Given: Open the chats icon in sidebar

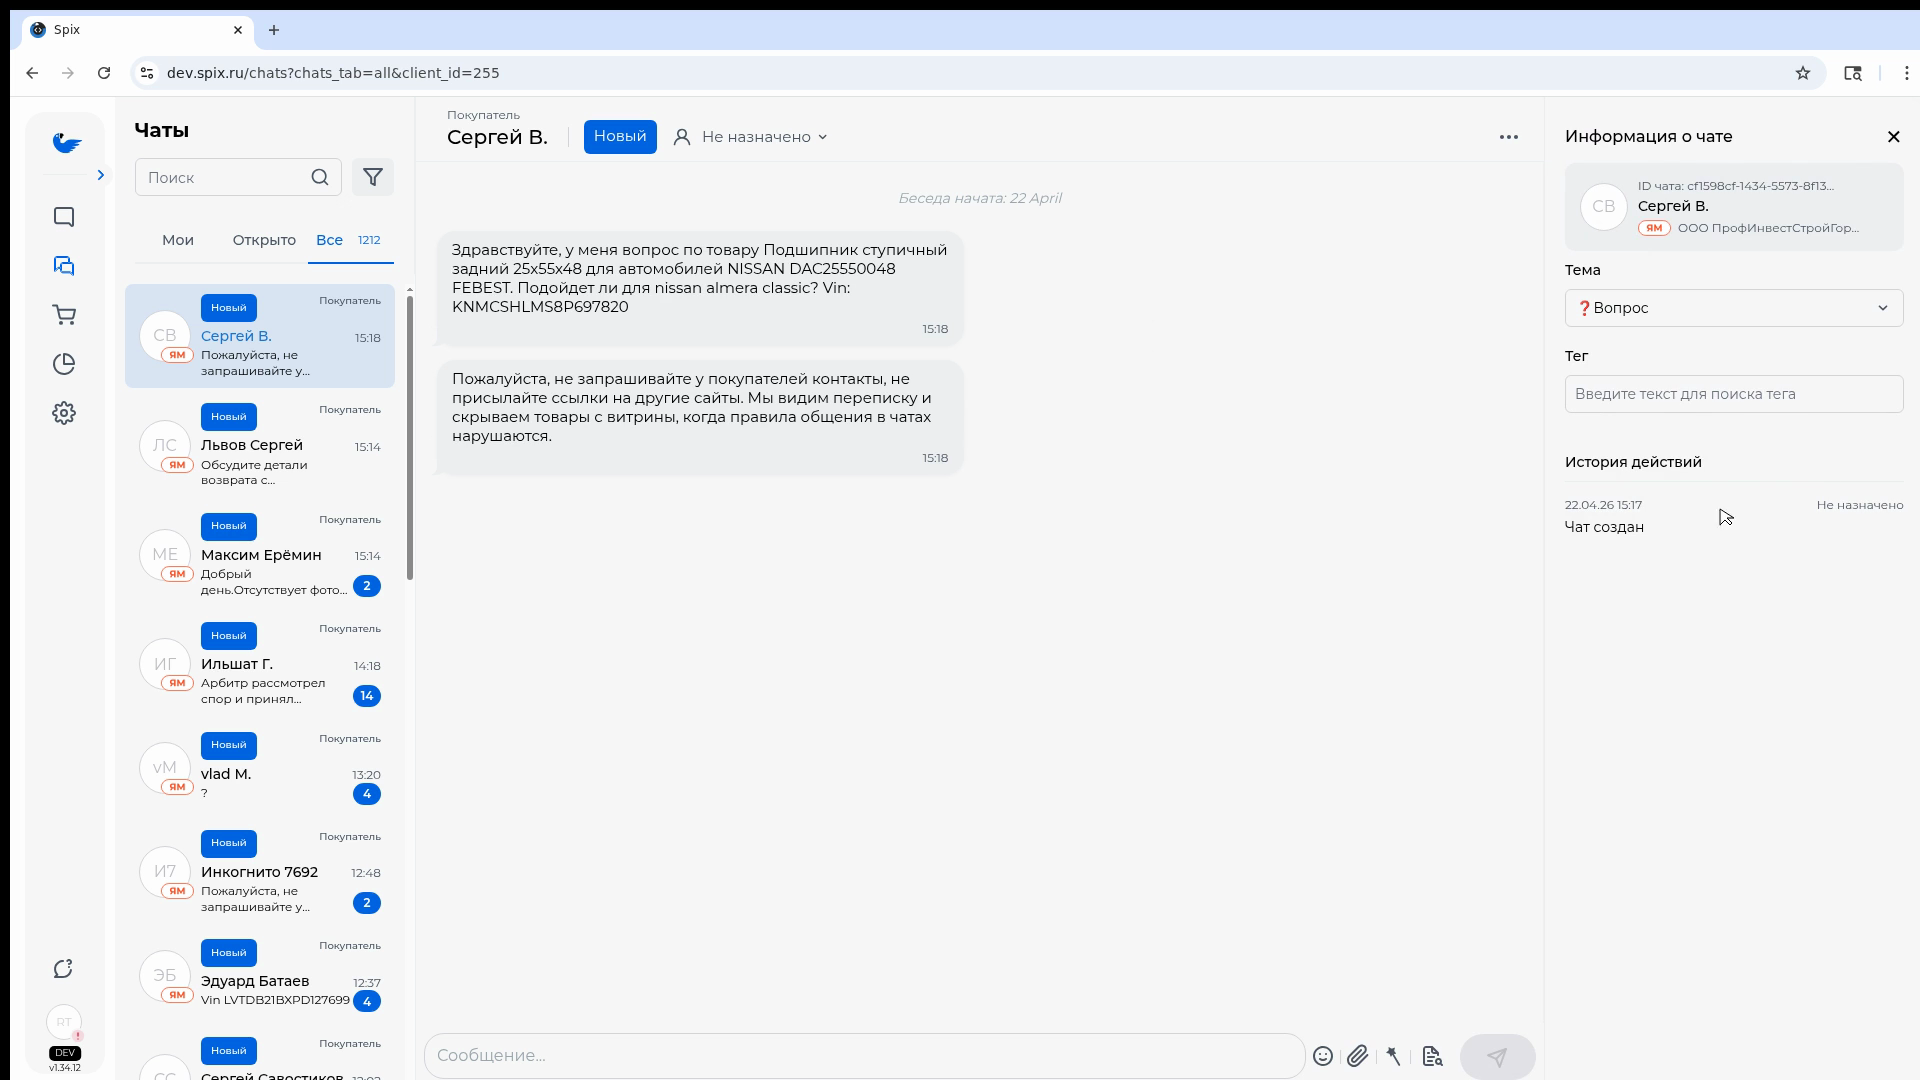Looking at the screenshot, I should (x=64, y=266).
